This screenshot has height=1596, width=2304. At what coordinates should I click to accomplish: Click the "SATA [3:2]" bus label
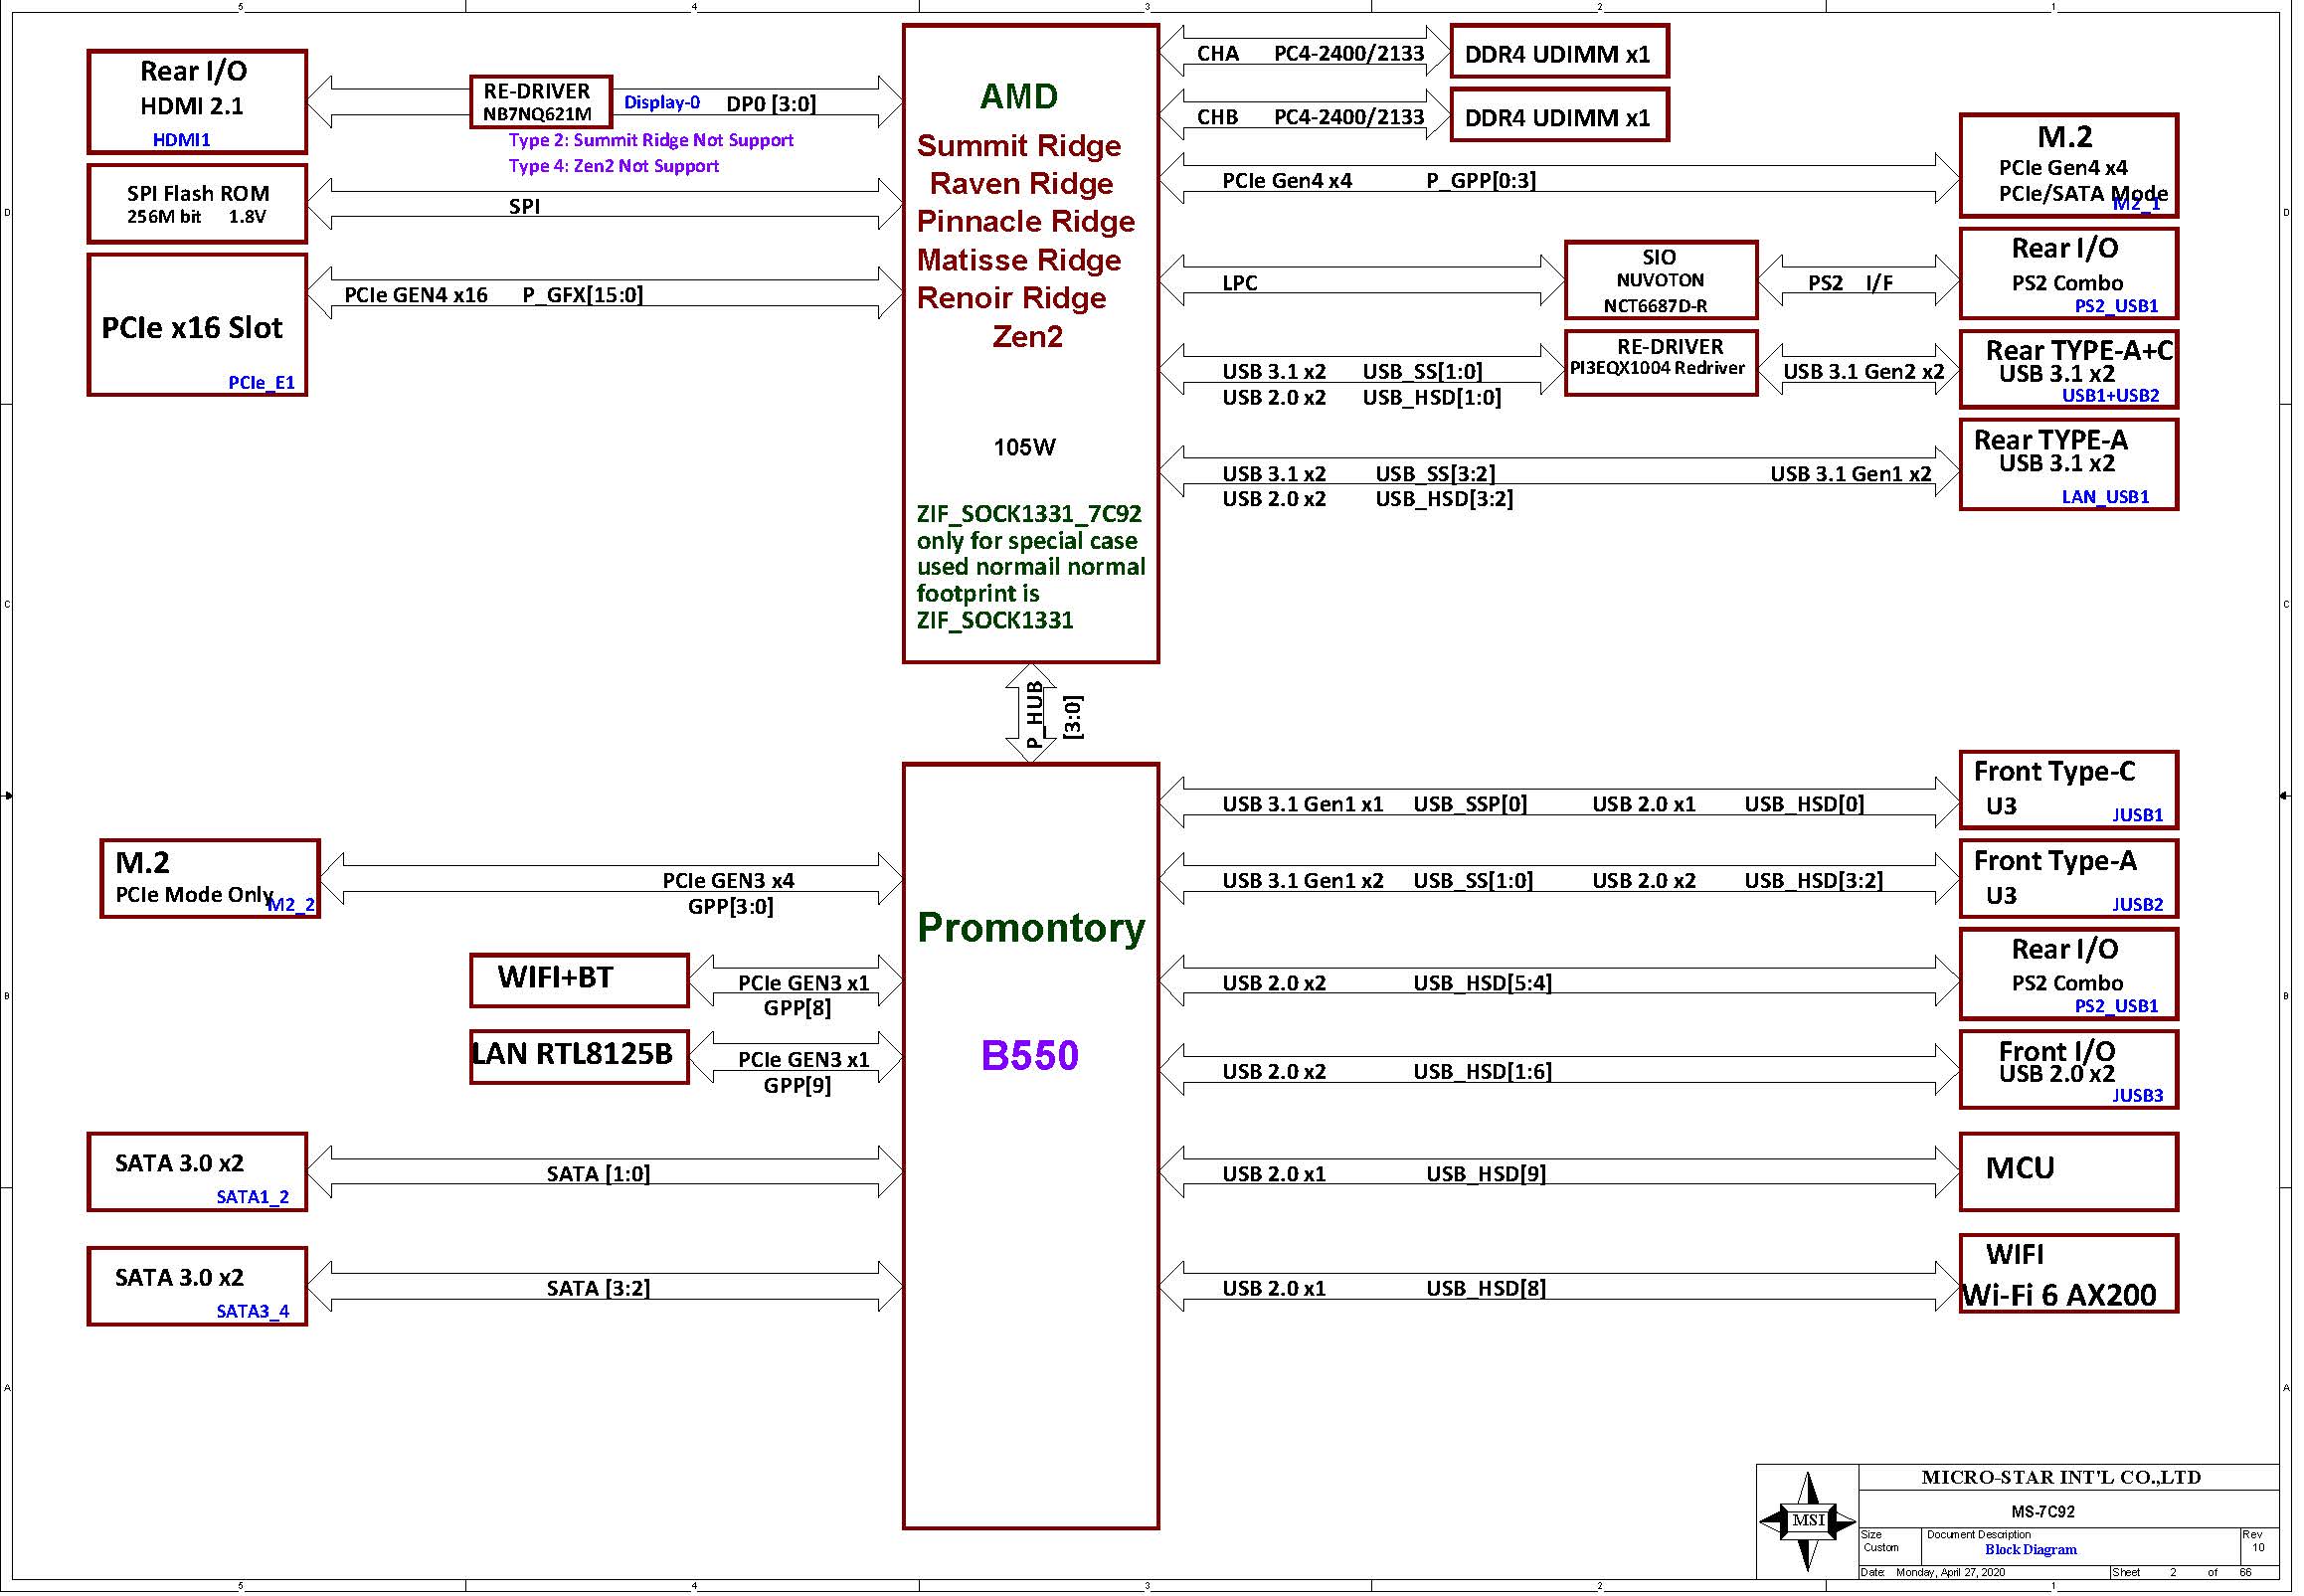598,1289
